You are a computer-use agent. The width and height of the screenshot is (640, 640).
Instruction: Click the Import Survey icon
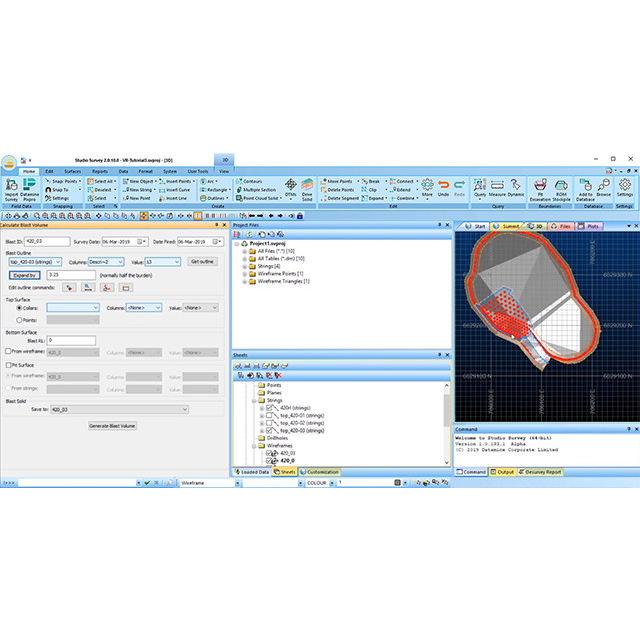11,187
